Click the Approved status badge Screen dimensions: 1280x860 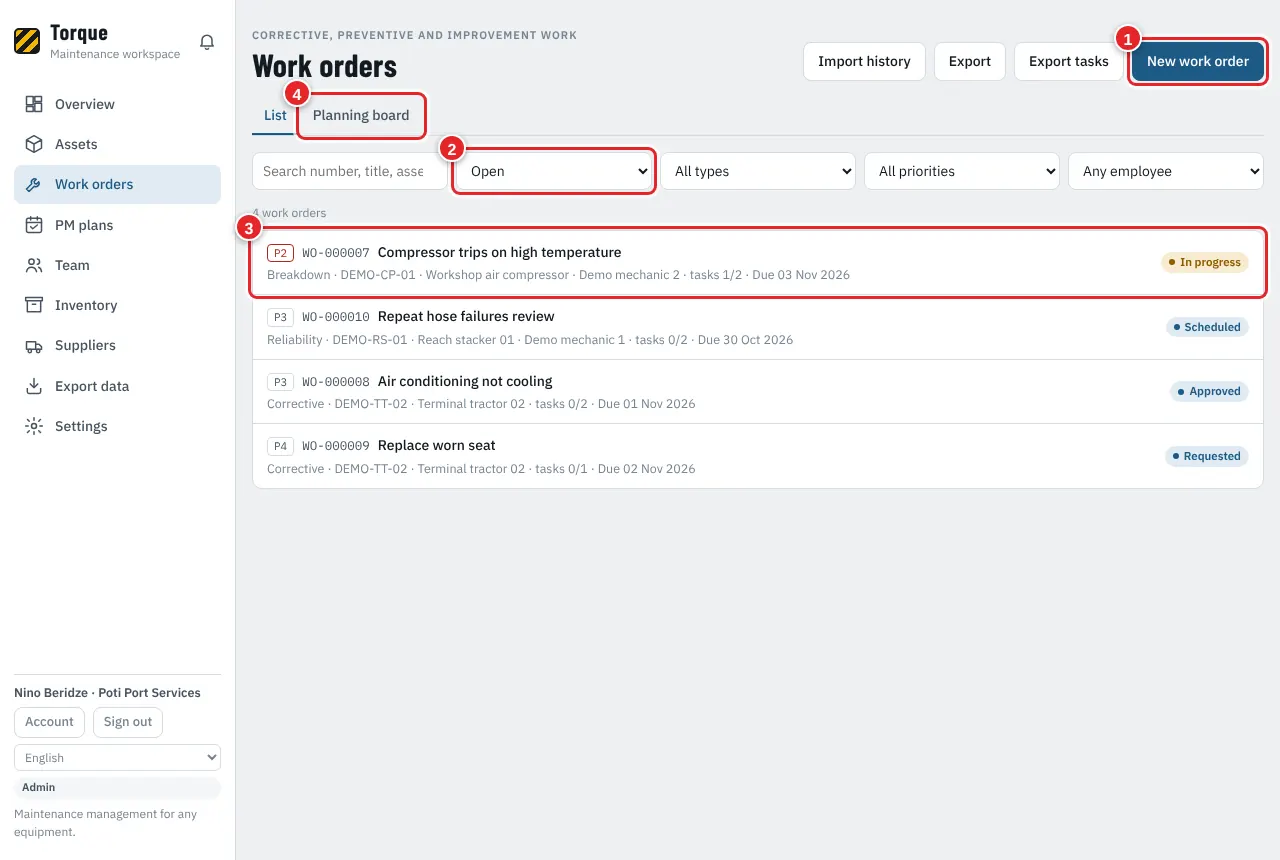click(1209, 392)
